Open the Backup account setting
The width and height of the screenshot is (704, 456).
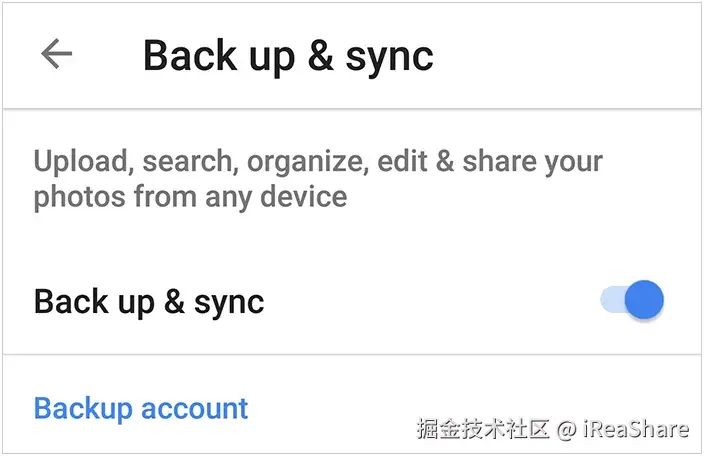pos(141,408)
